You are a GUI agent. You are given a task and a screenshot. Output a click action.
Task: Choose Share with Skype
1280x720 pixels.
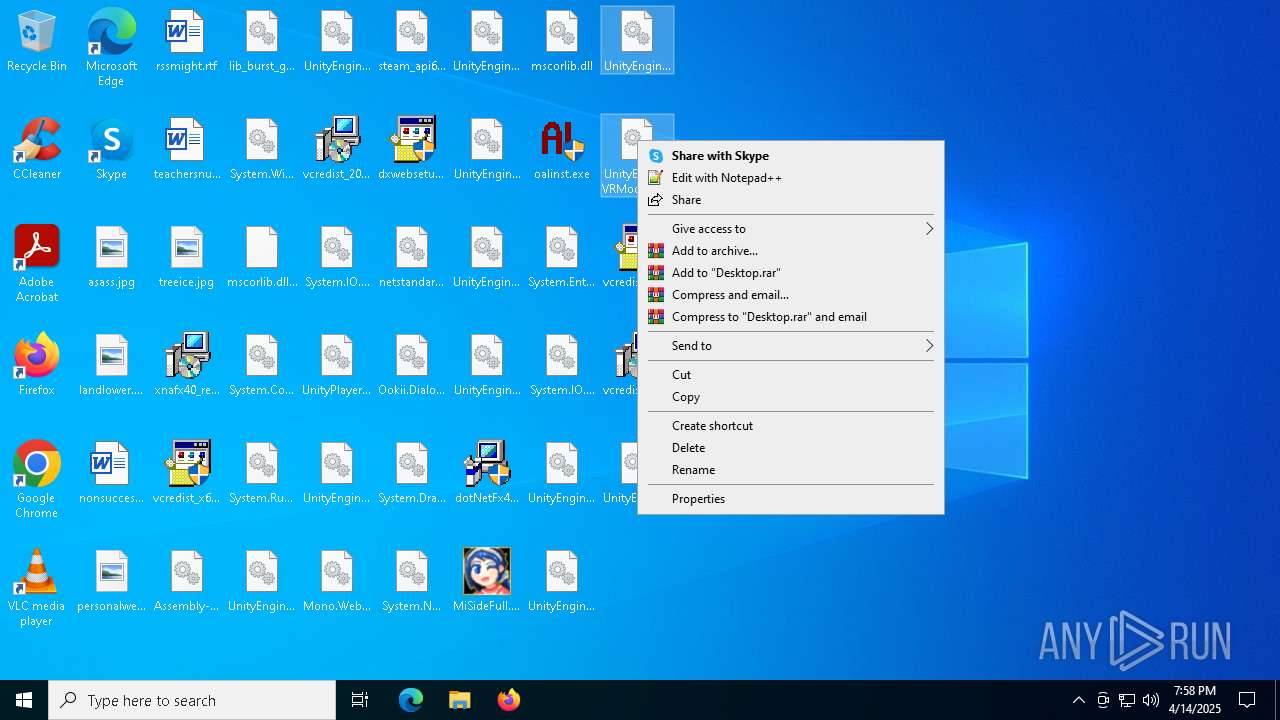point(790,156)
